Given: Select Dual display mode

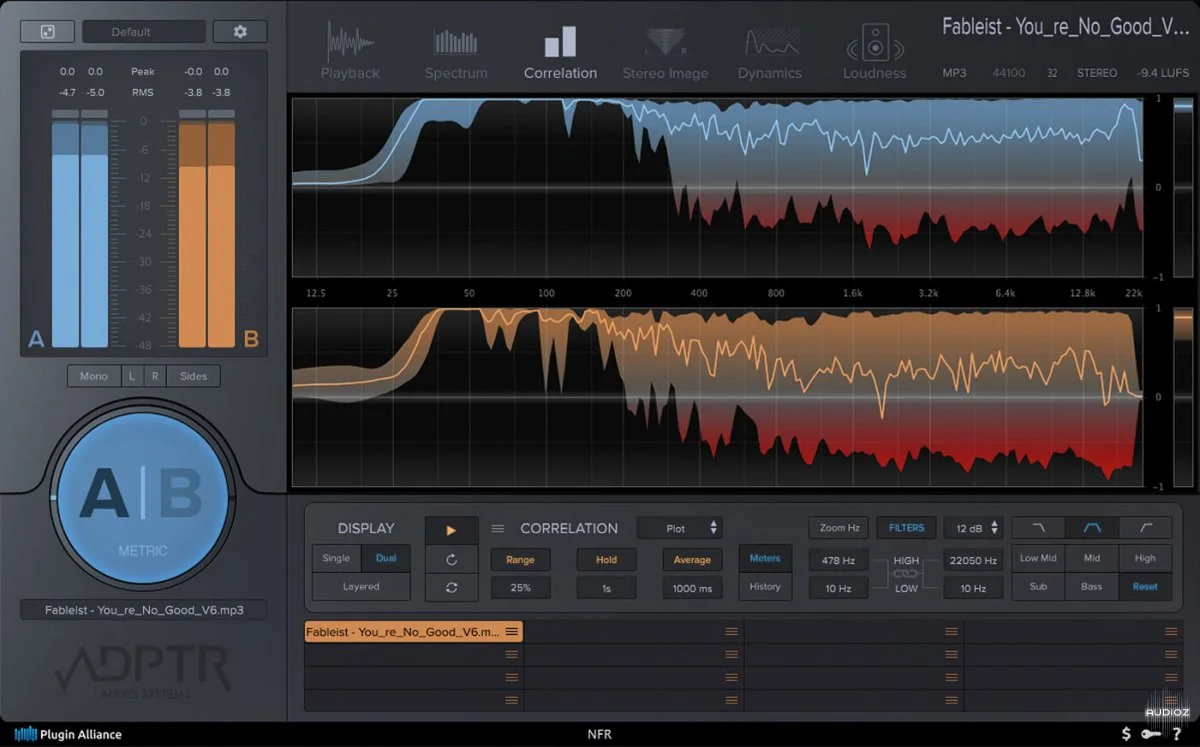Looking at the screenshot, I should 385,558.
